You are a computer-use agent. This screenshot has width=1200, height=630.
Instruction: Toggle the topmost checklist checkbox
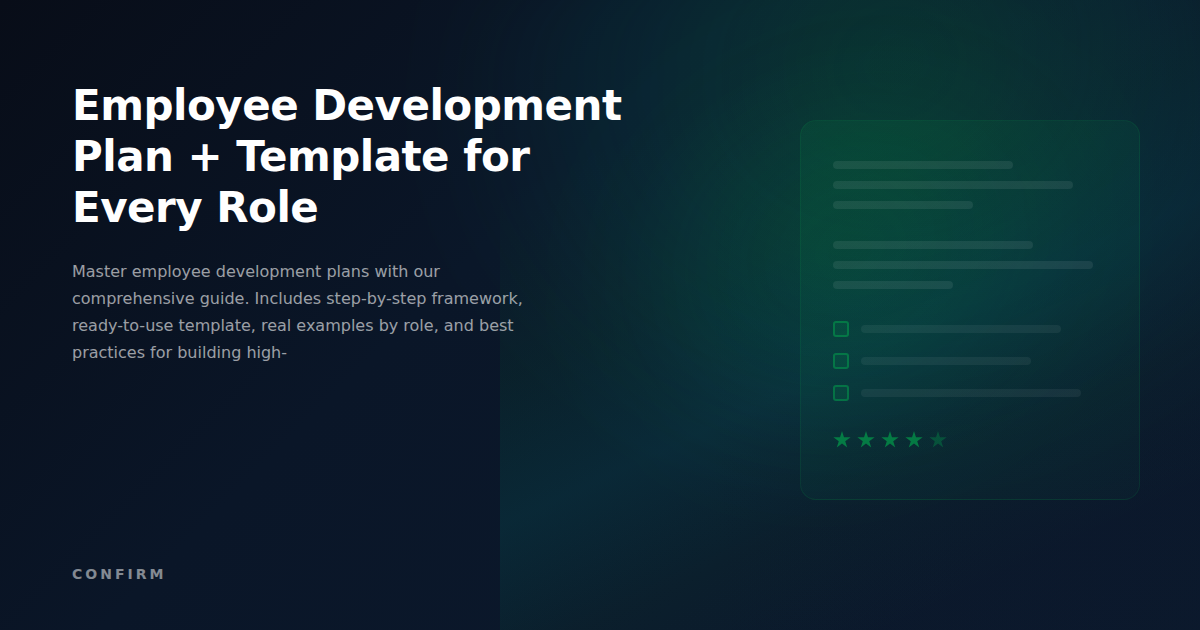click(x=840, y=328)
